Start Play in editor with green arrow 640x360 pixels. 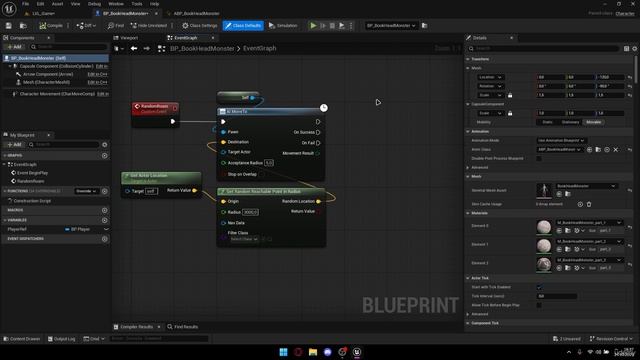coord(313,26)
